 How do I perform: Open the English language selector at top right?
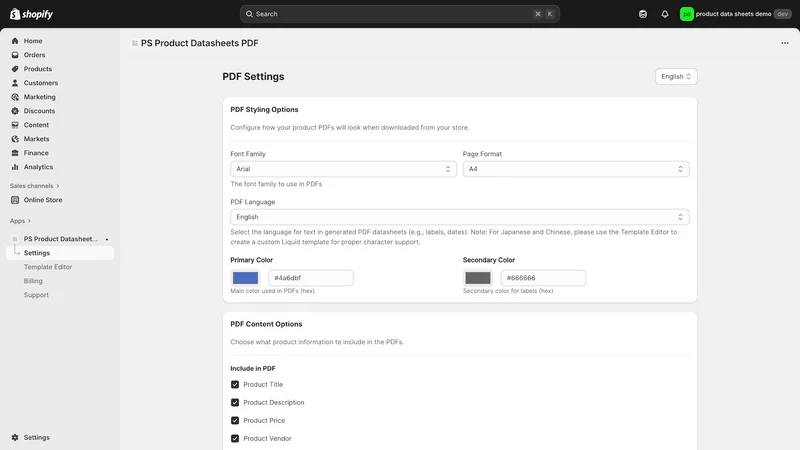(676, 77)
